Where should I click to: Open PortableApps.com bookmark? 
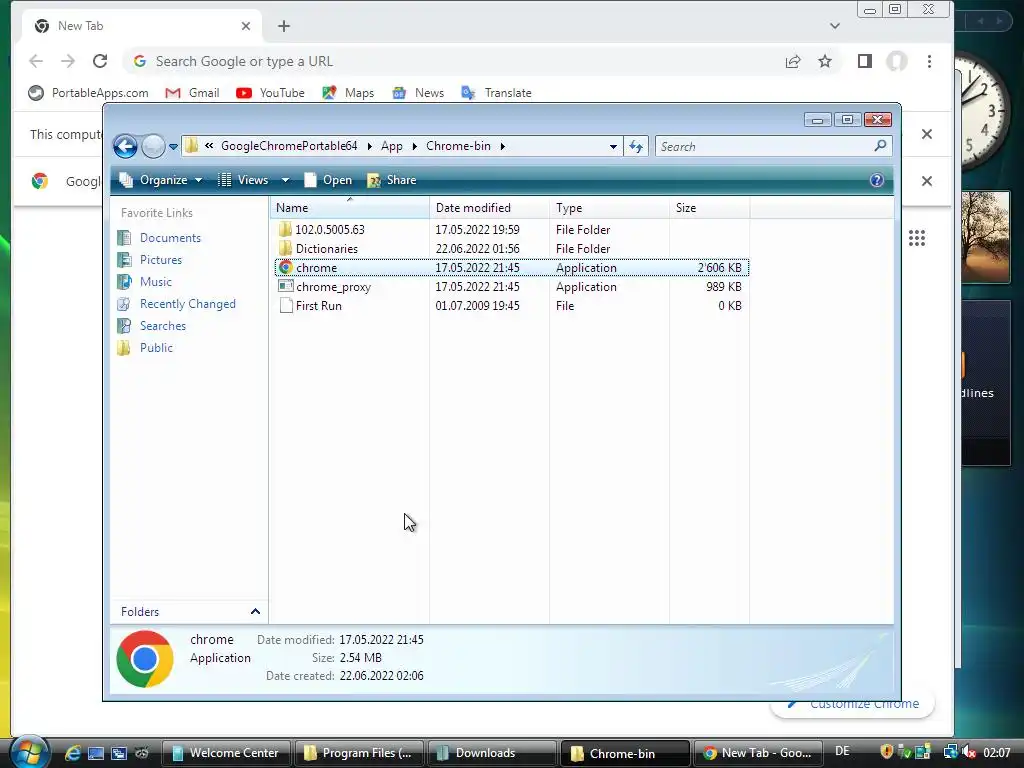pyautogui.click(x=88, y=93)
